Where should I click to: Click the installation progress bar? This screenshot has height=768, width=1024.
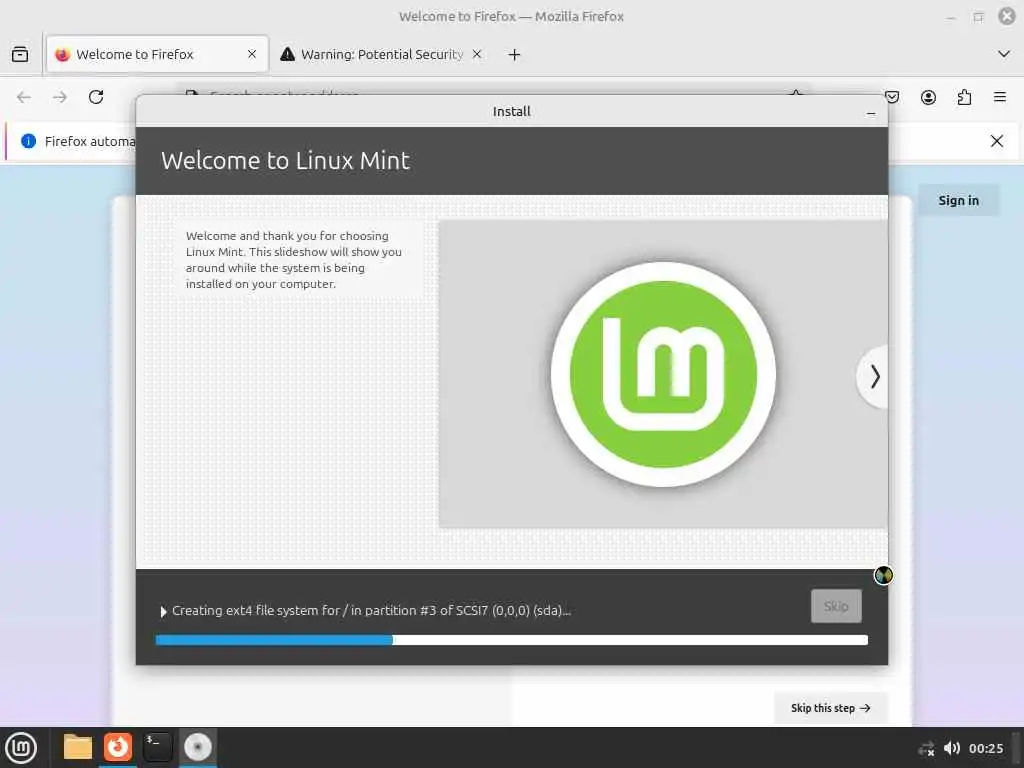coord(511,640)
